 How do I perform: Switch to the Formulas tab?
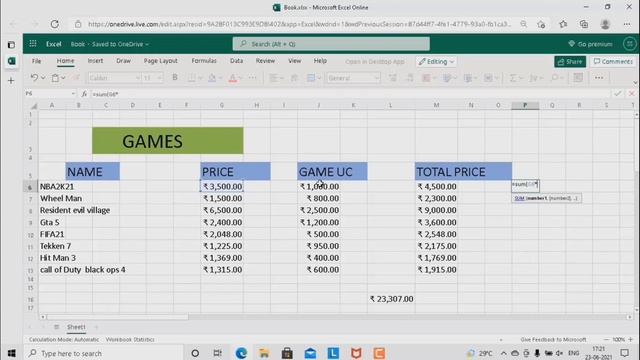click(x=204, y=61)
